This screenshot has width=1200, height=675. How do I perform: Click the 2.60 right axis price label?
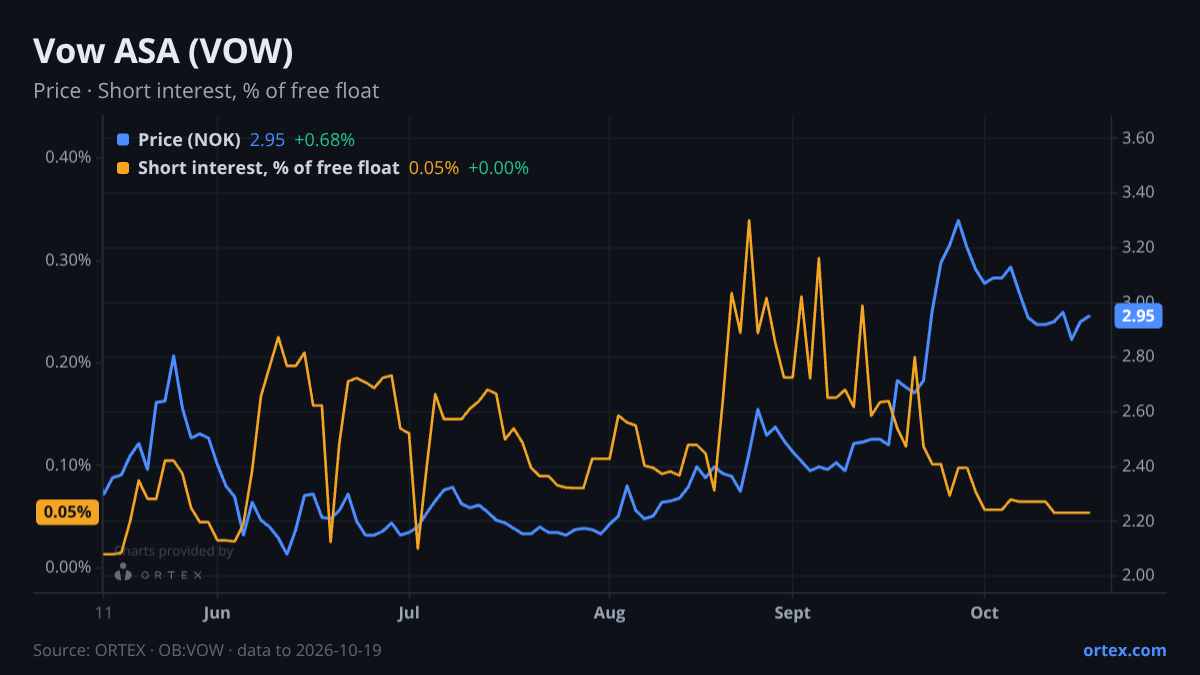[x=1139, y=411]
